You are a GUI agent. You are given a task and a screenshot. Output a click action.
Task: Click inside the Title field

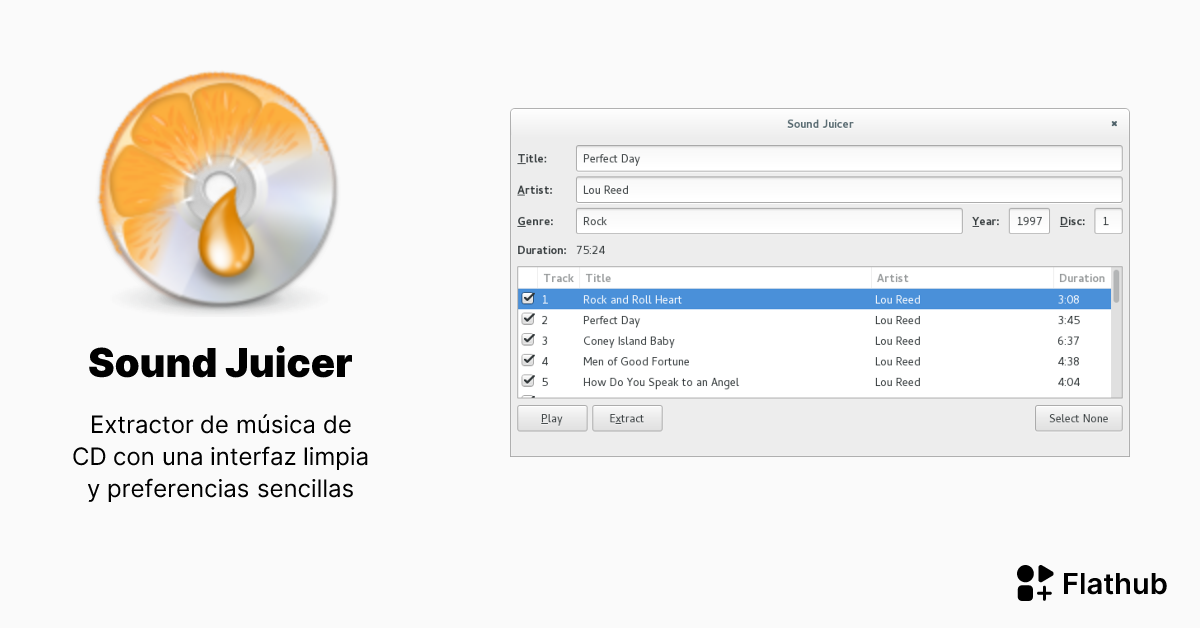click(x=848, y=158)
